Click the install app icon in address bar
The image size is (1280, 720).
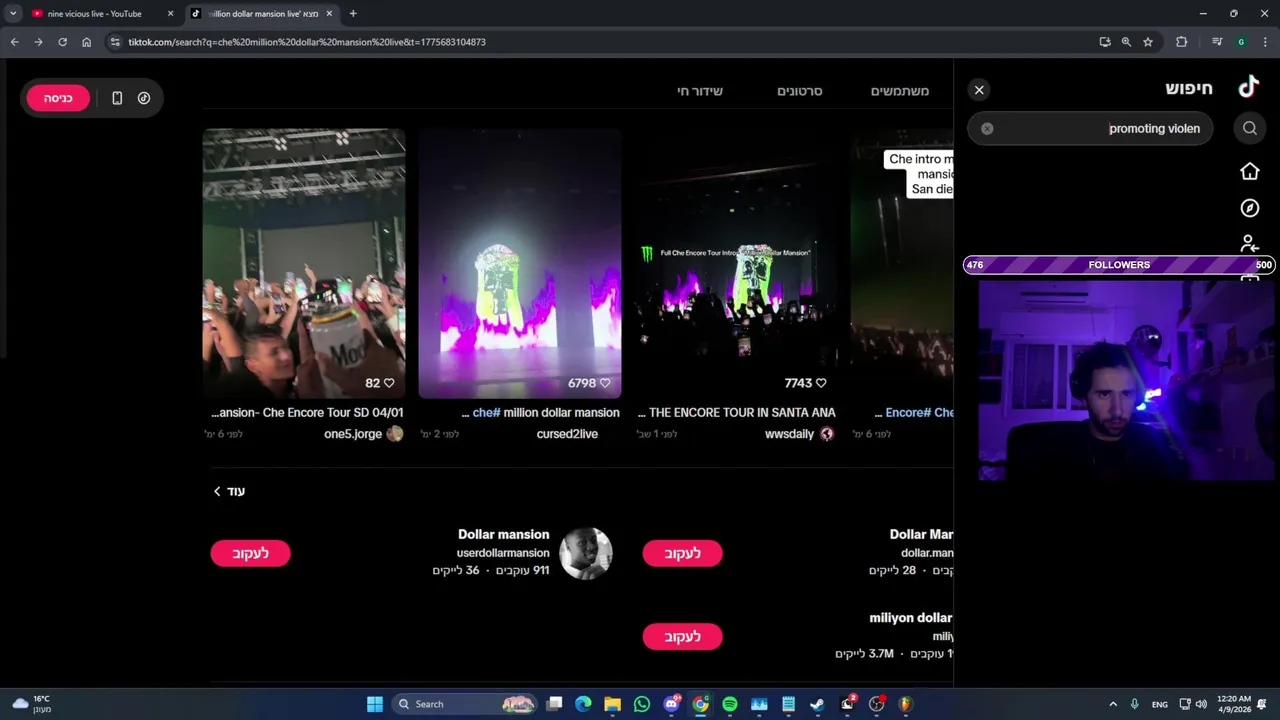point(1104,42)
